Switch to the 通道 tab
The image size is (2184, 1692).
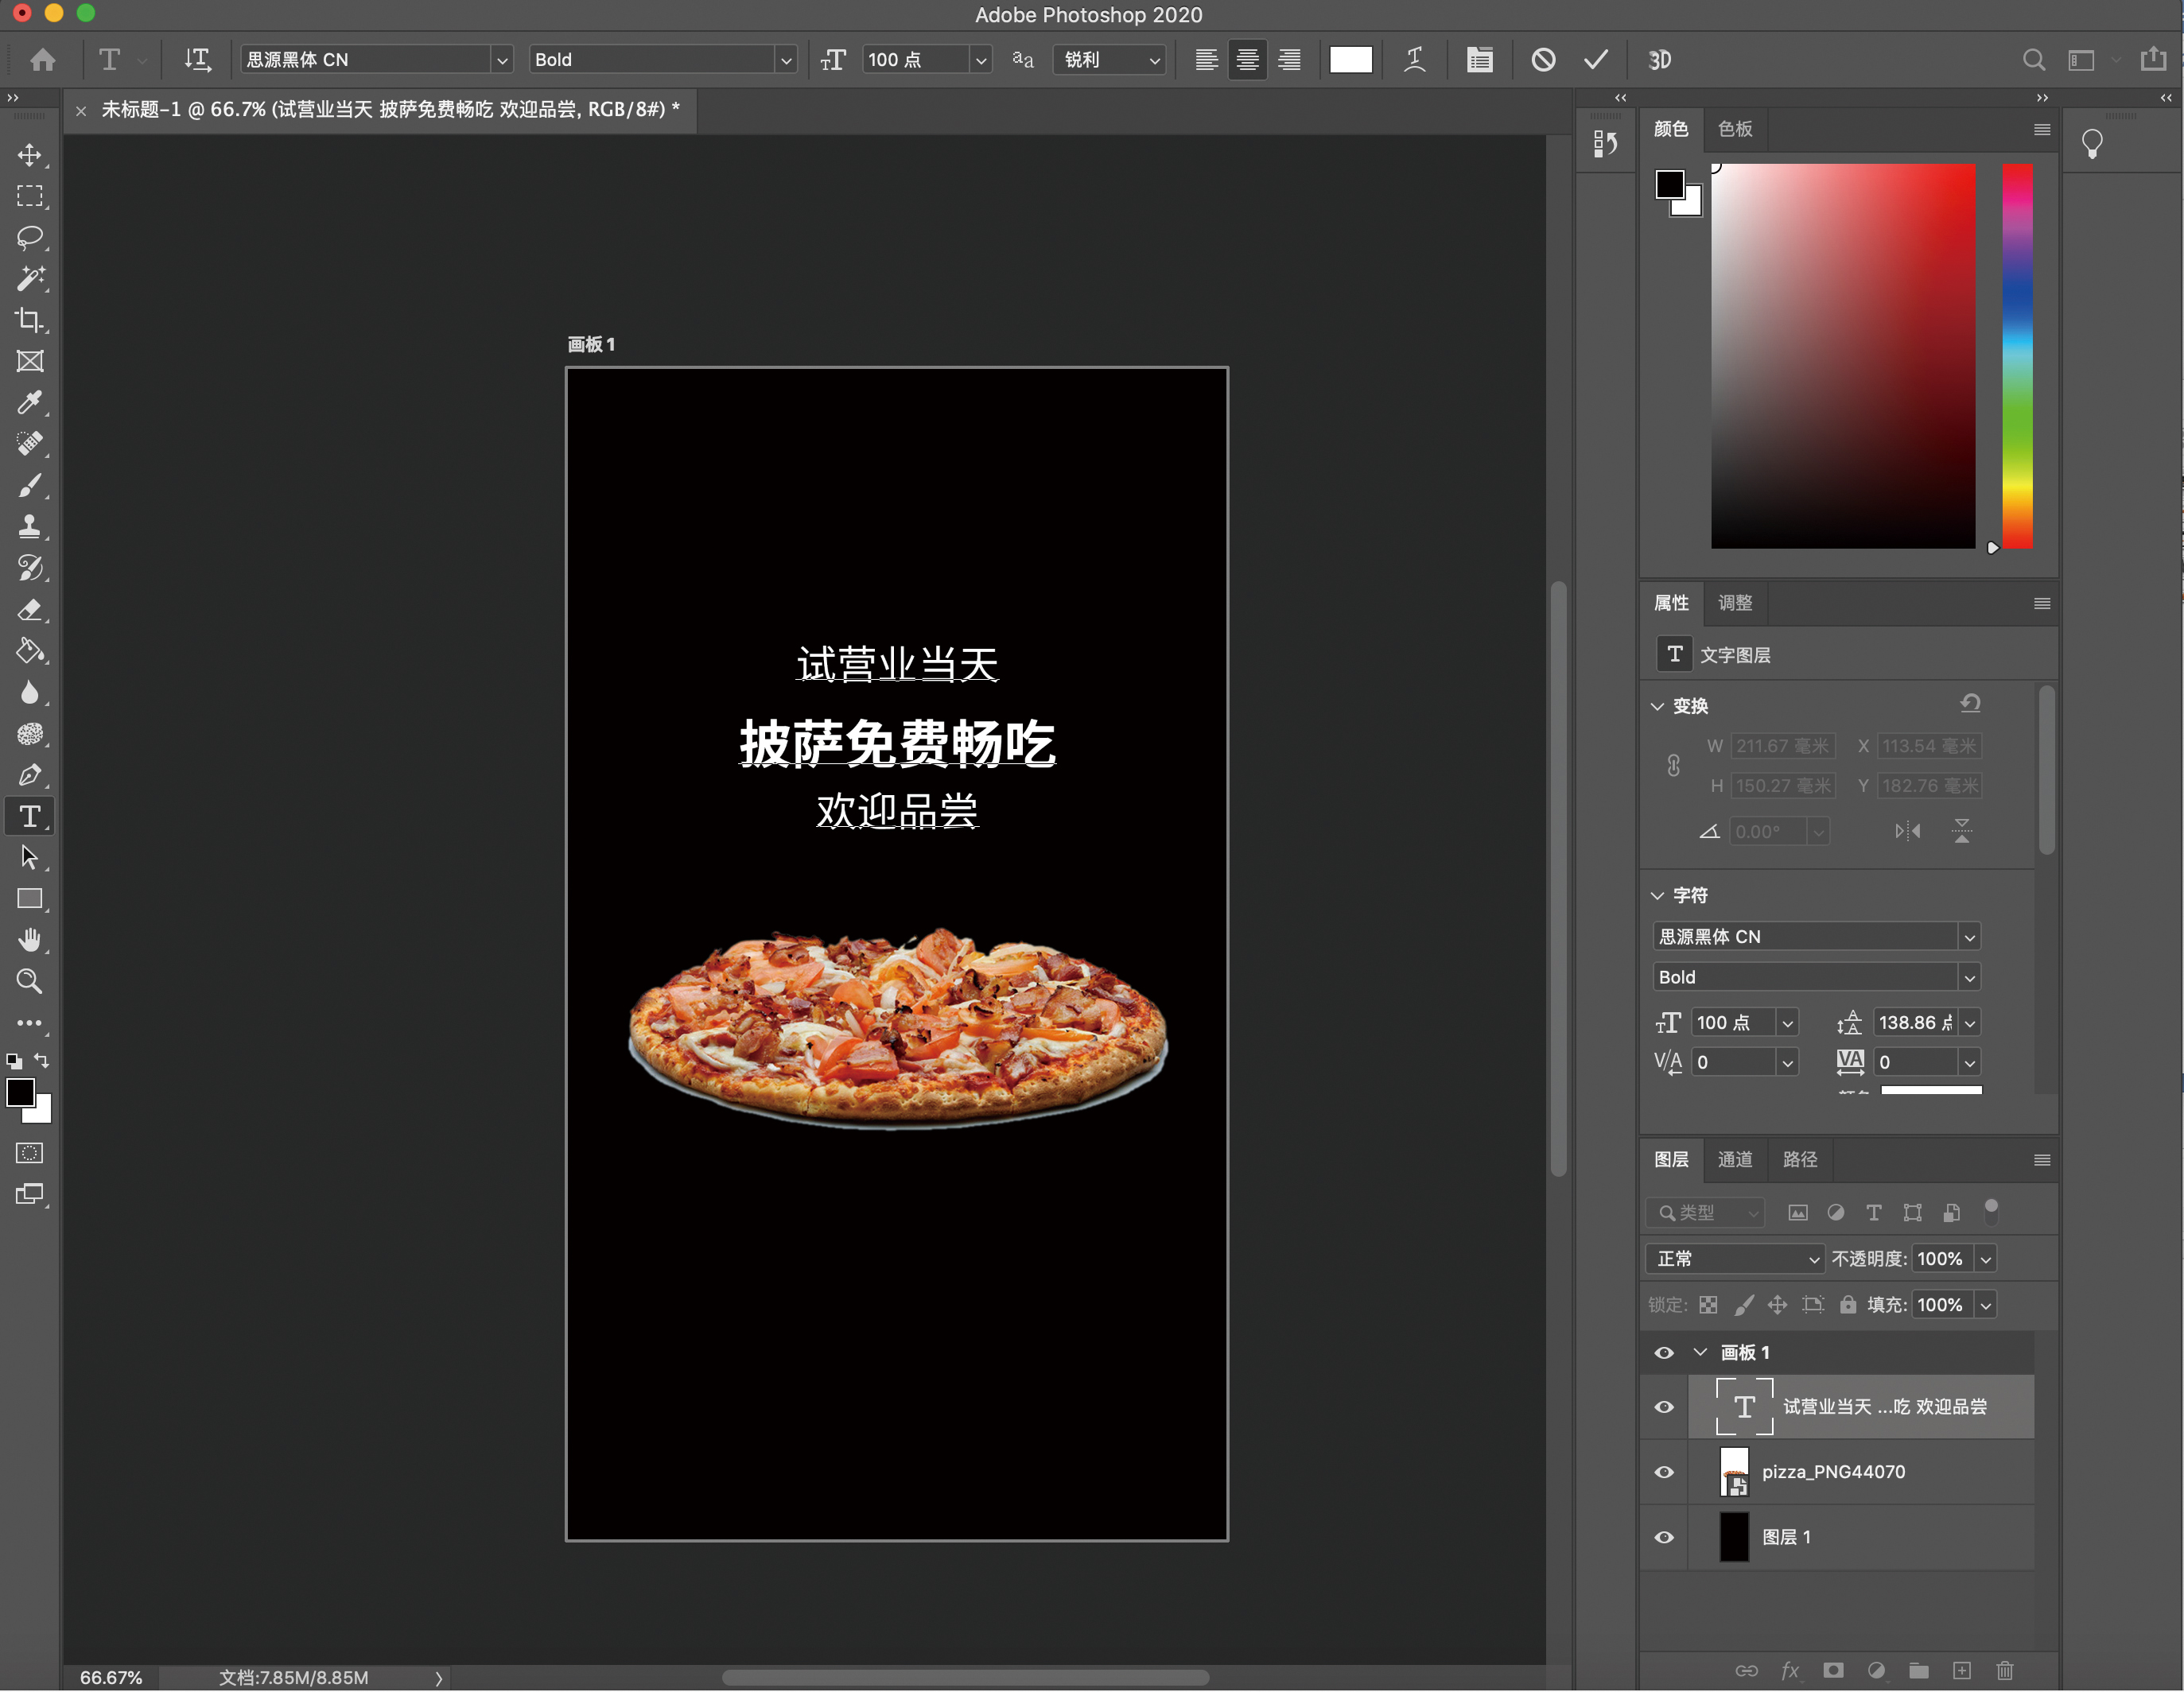[1735, 1159]
